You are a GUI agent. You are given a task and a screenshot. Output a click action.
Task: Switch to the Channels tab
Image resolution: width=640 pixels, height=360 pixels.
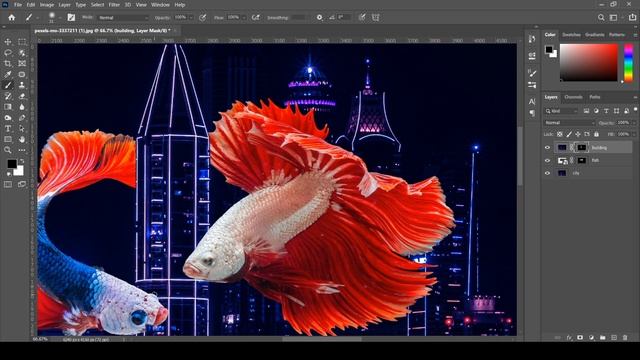tap(573, 97)
